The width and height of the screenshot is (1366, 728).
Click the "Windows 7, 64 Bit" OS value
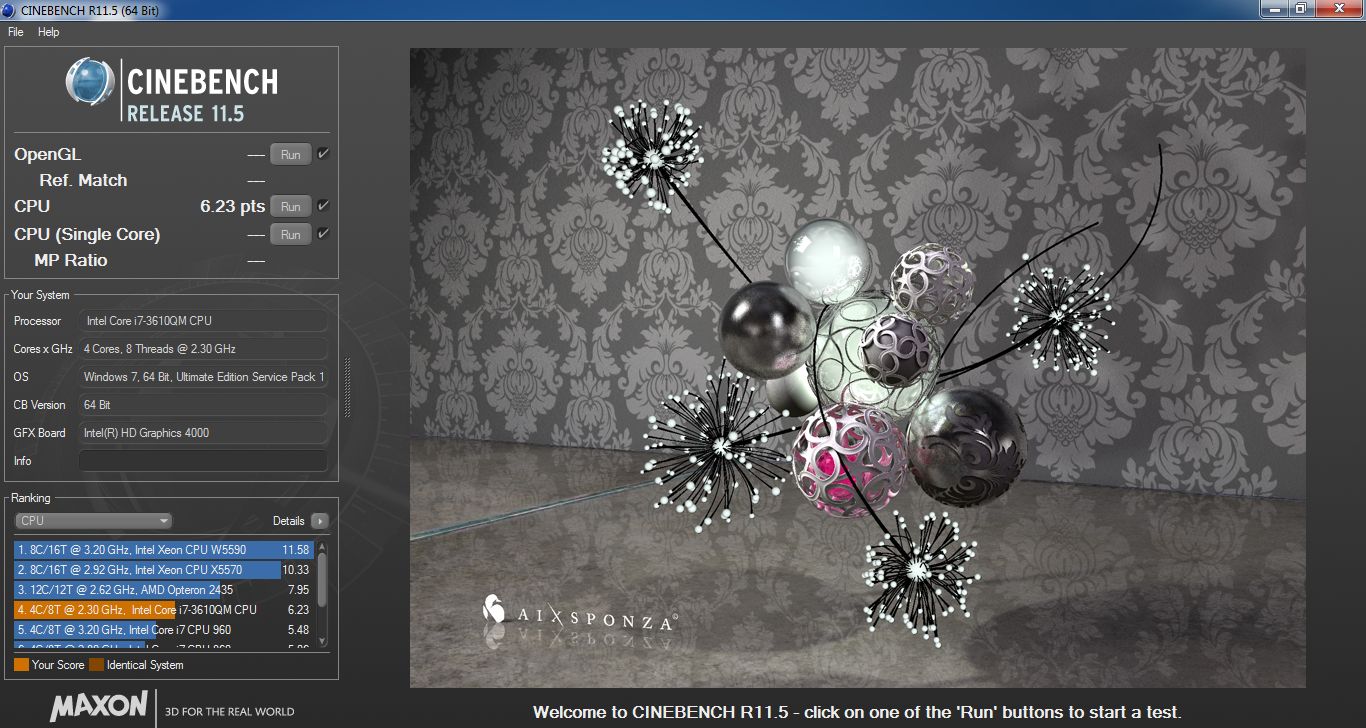pyautogui.click(x=204, y=377)
